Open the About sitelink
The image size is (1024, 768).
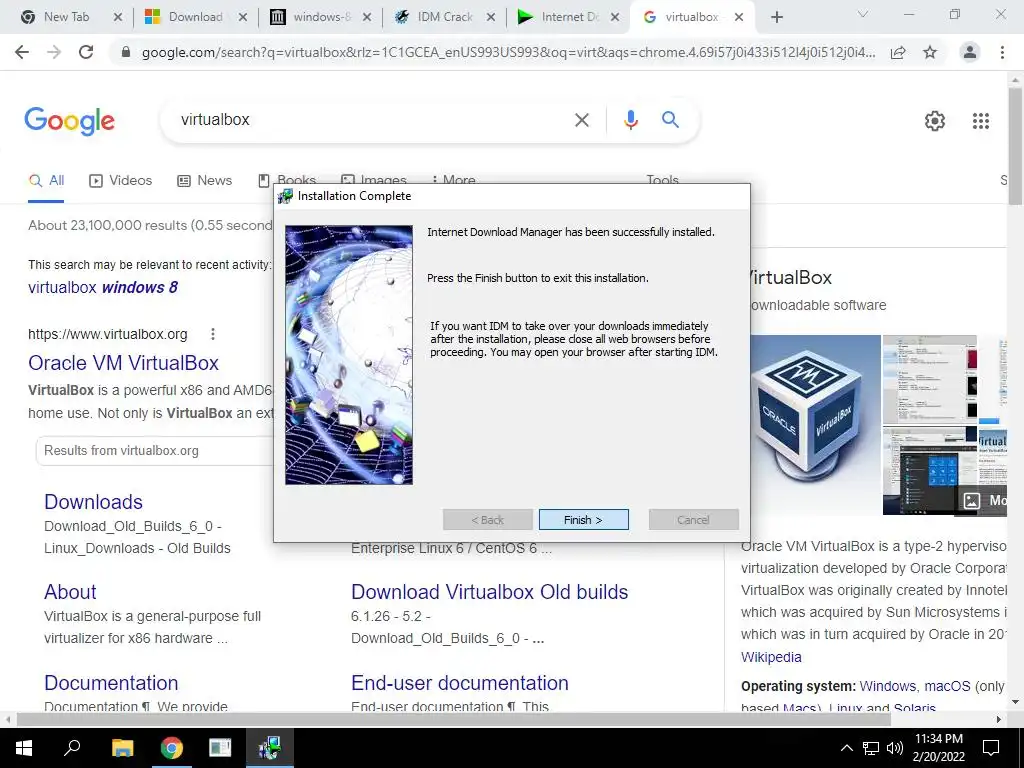pyautogui.click(x=70, y=592)
